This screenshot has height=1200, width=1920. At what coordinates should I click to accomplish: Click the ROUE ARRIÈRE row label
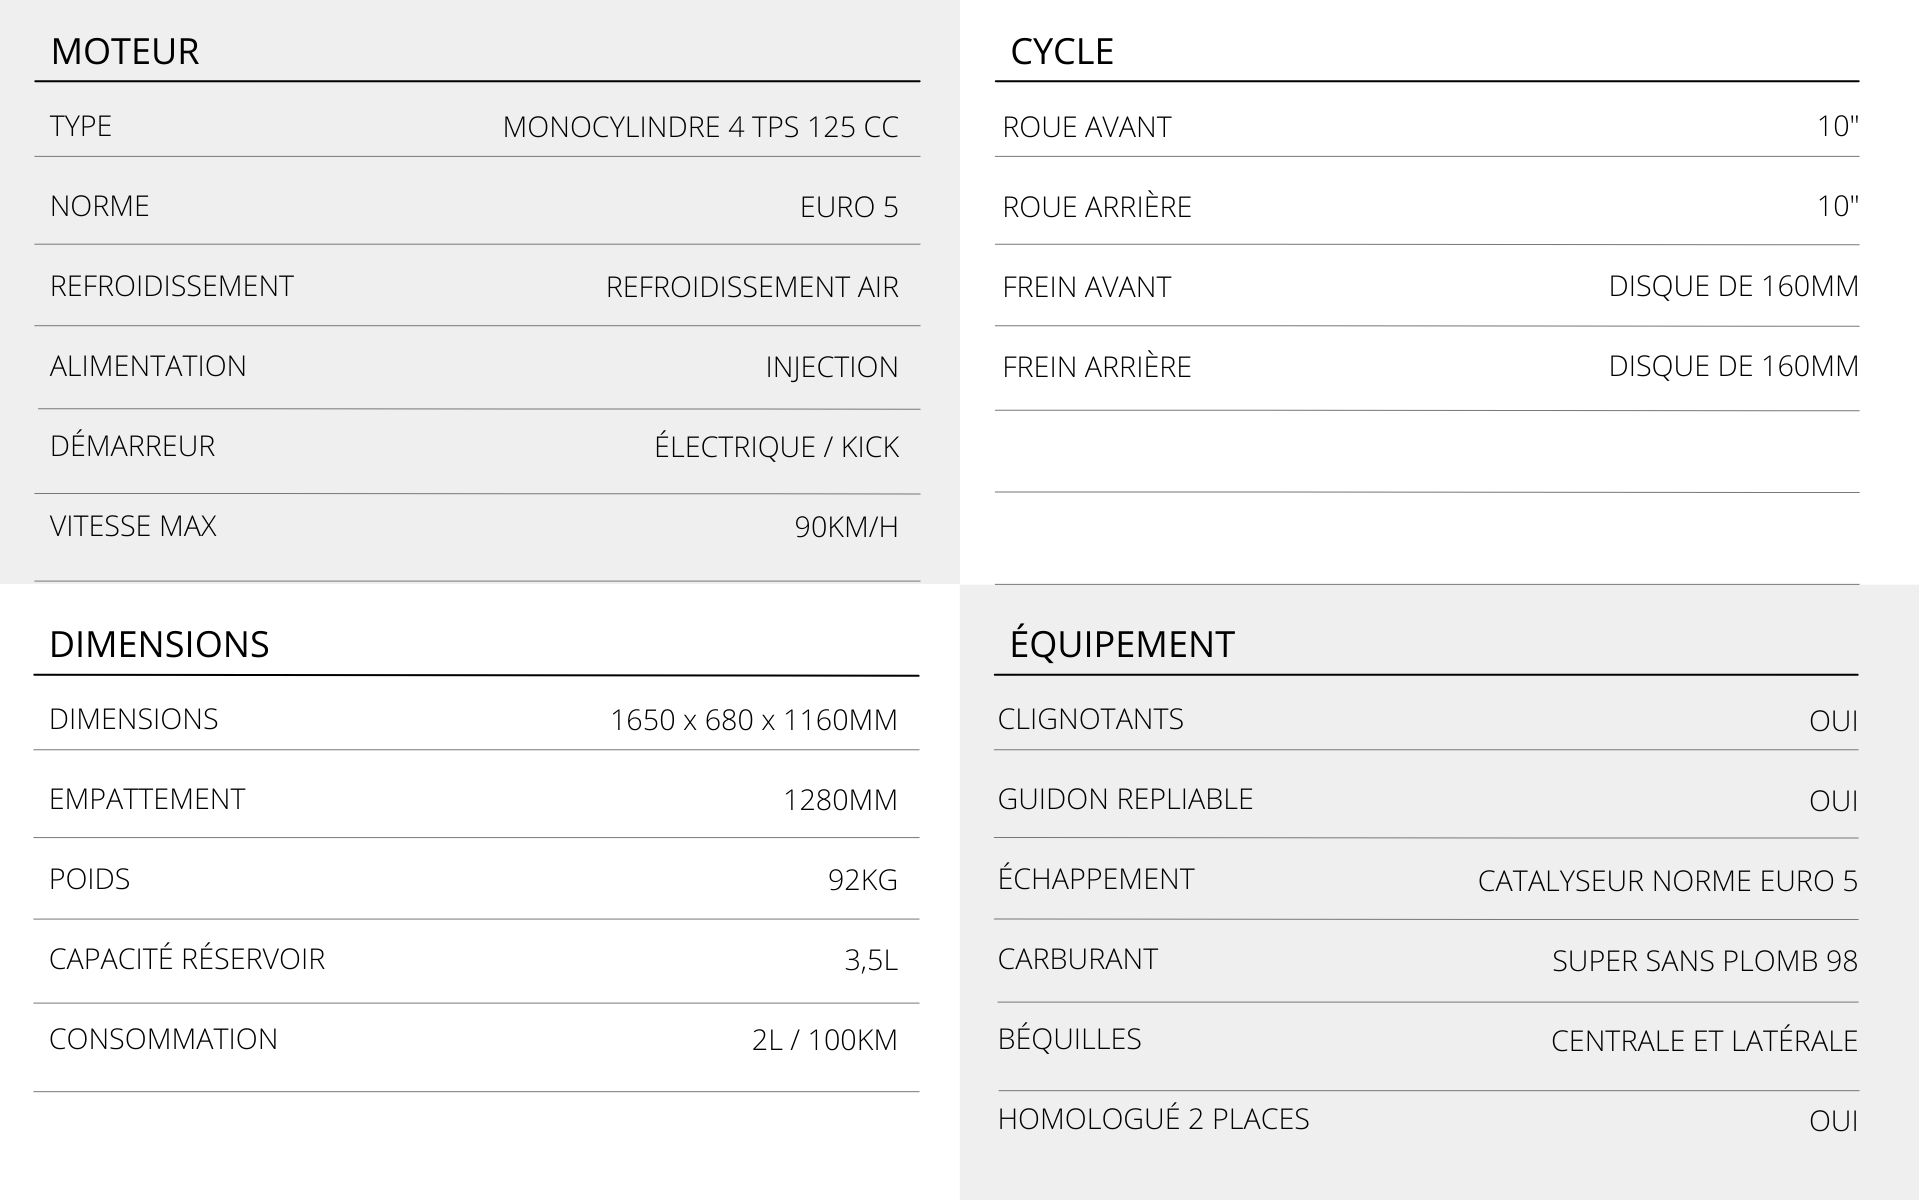(1097, 207)
